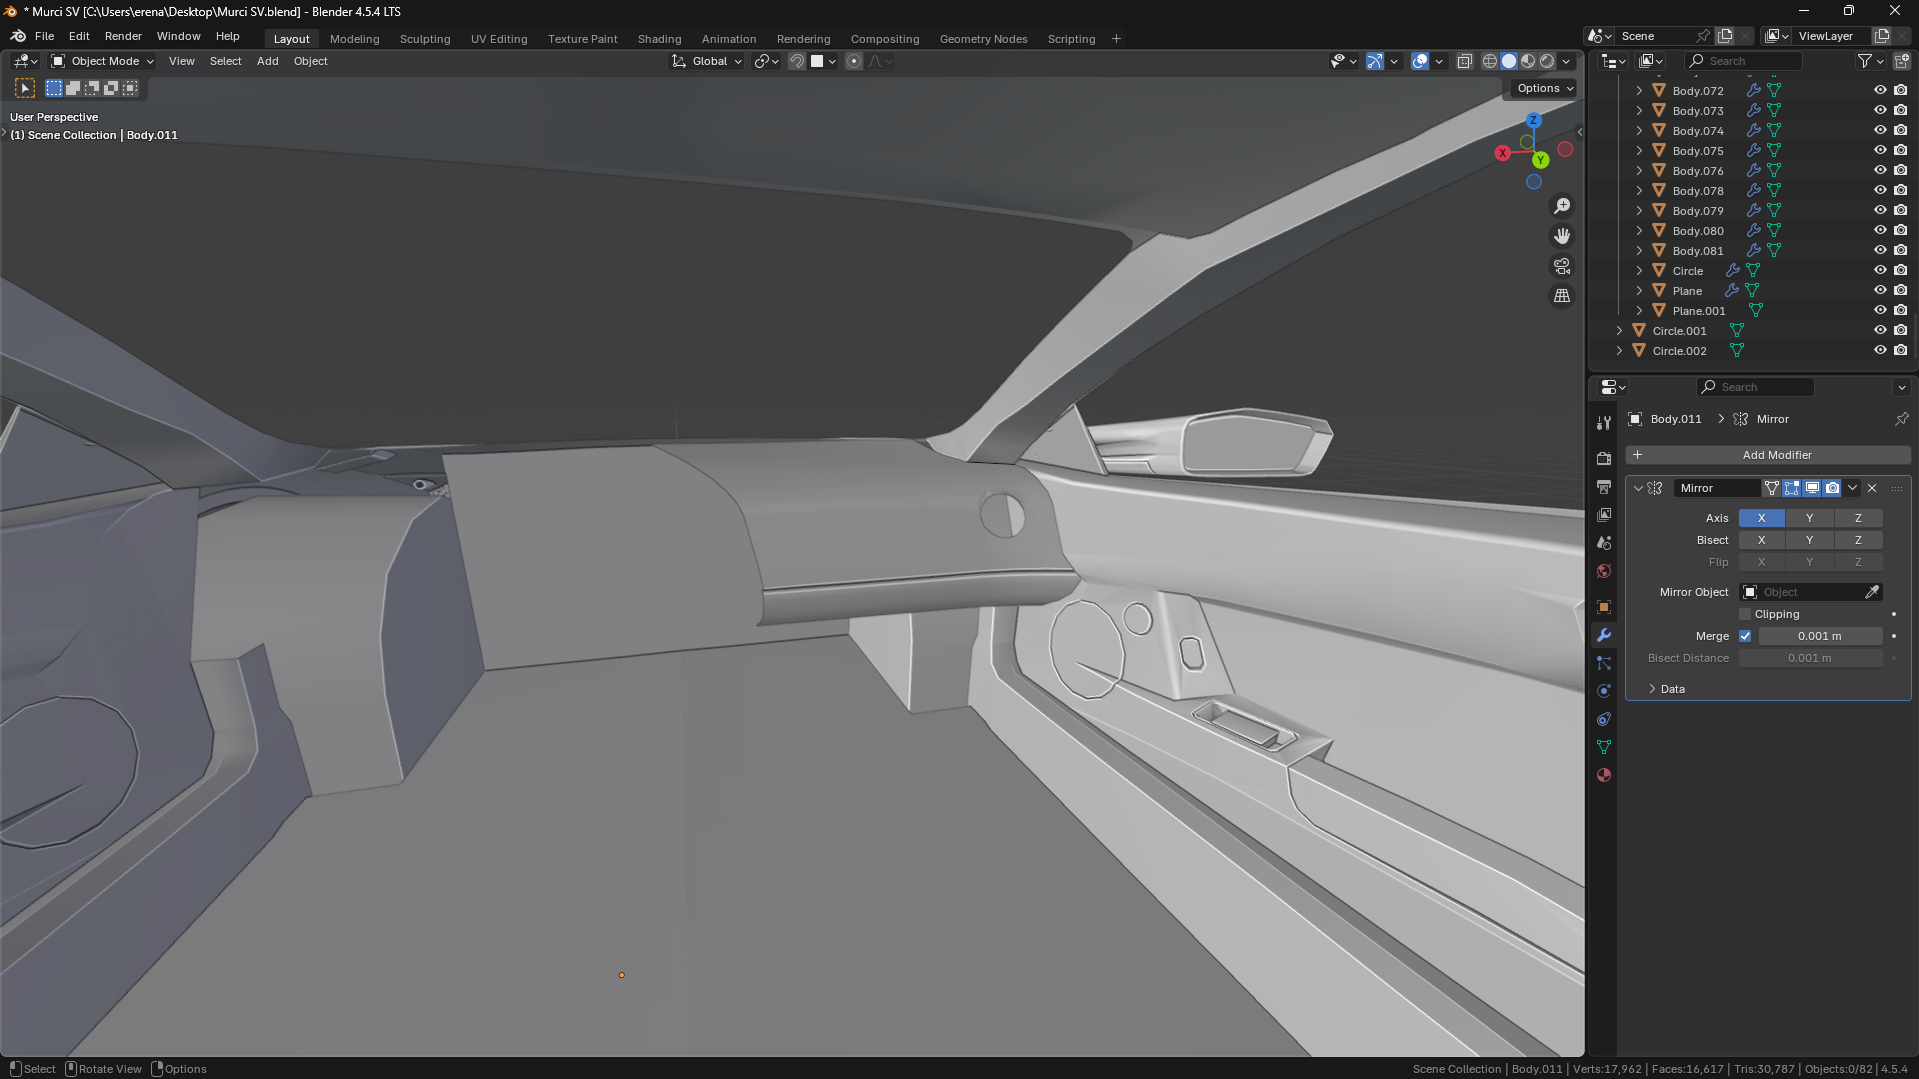This screenshot has height=1079, width=1919.
Task: Click the Merge distance 0.001 m field
Action: (1820, 636)
